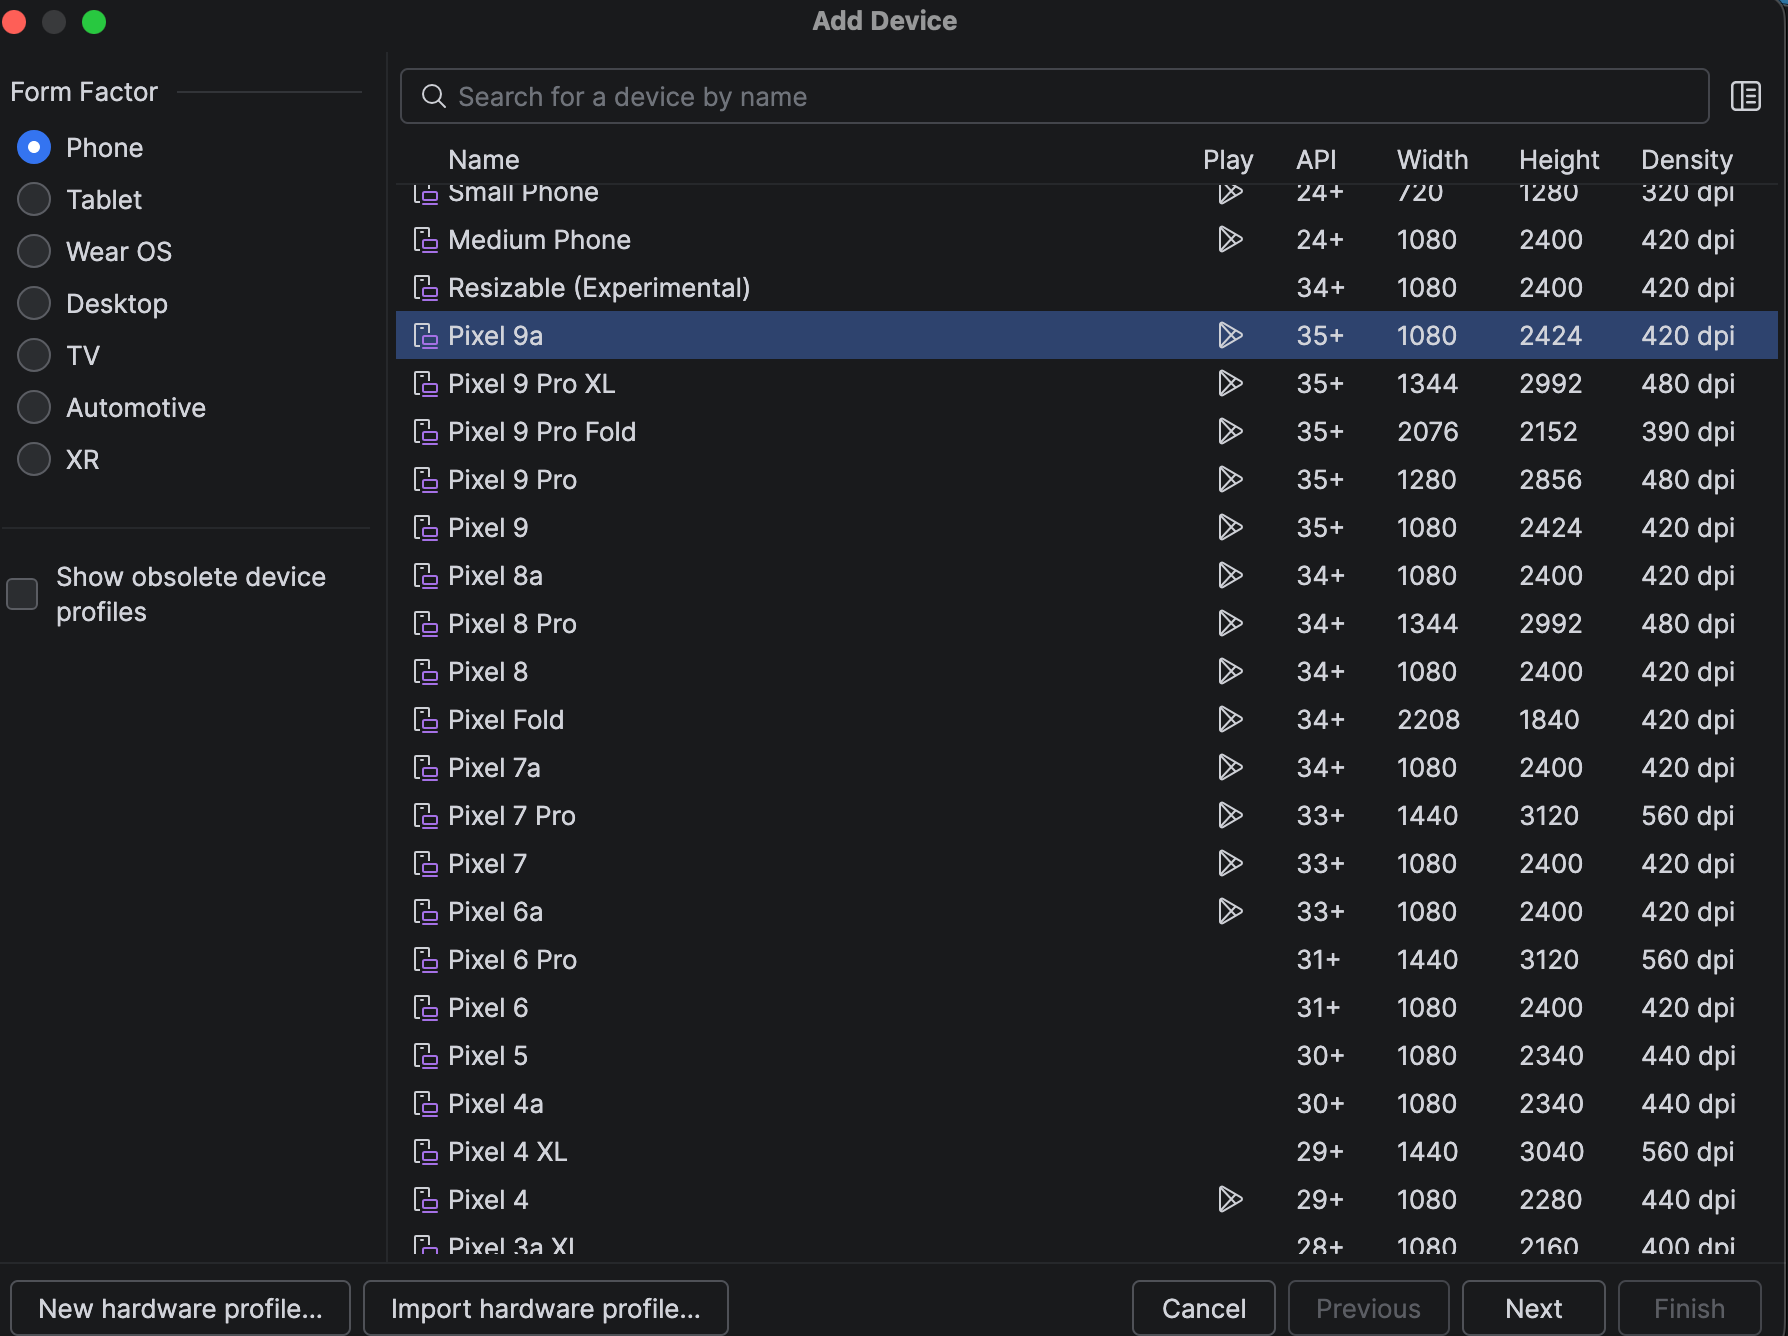The width and height of the screenshot is (1788, 1336).
Task: Select the Pixel 8 device name
Action: coord(488,672)
